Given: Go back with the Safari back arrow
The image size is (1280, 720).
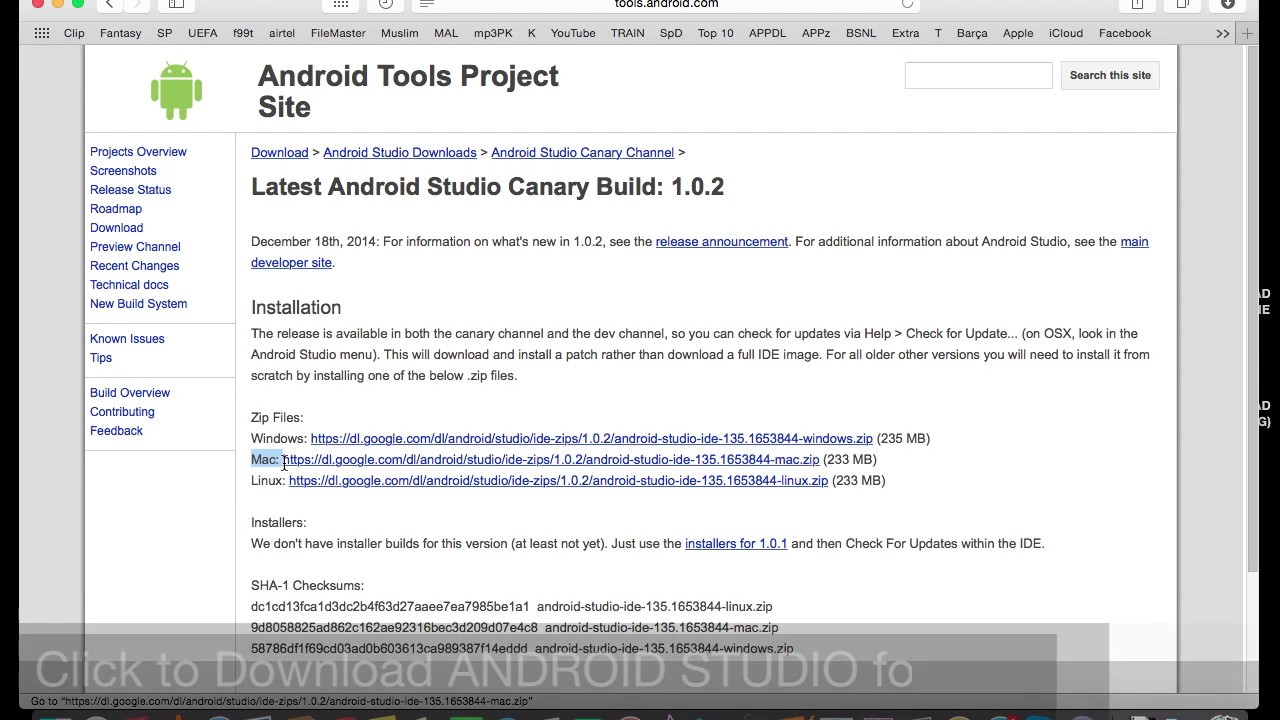Looking at the screenshot, I should [x=110, y=4].
